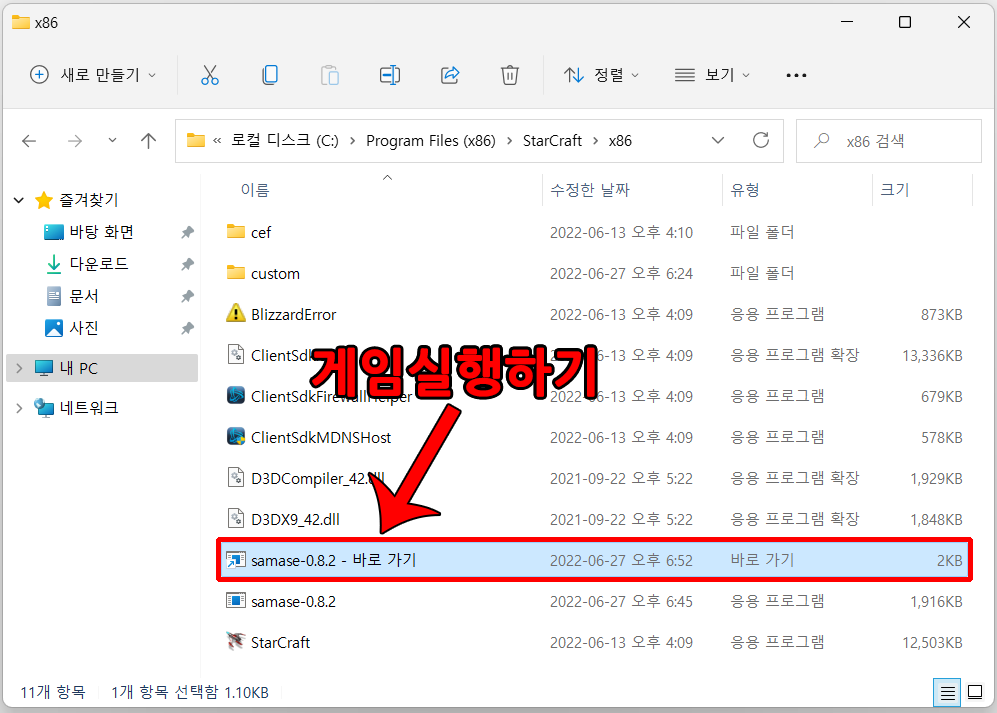
Task: Click the StarCraft breadcrumb segment
Action: pos(552,141)
